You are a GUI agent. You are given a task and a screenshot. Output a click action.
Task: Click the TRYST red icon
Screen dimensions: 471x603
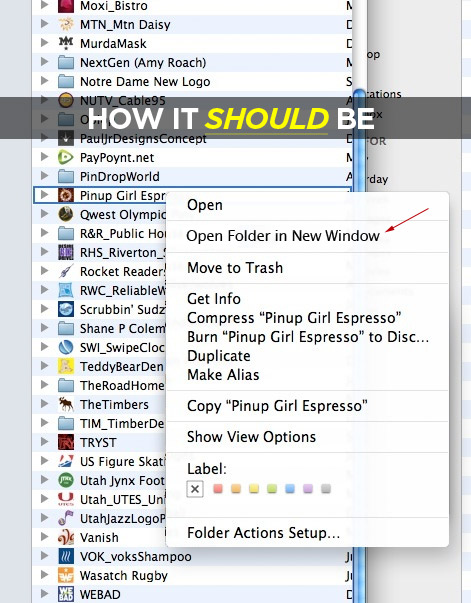click(66, 442)
